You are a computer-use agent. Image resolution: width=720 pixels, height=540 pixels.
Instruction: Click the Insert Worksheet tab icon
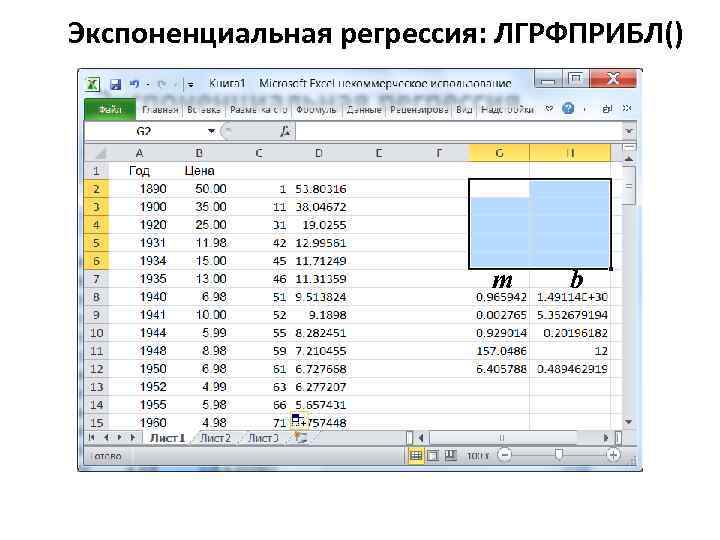click(x=300, y=438)
